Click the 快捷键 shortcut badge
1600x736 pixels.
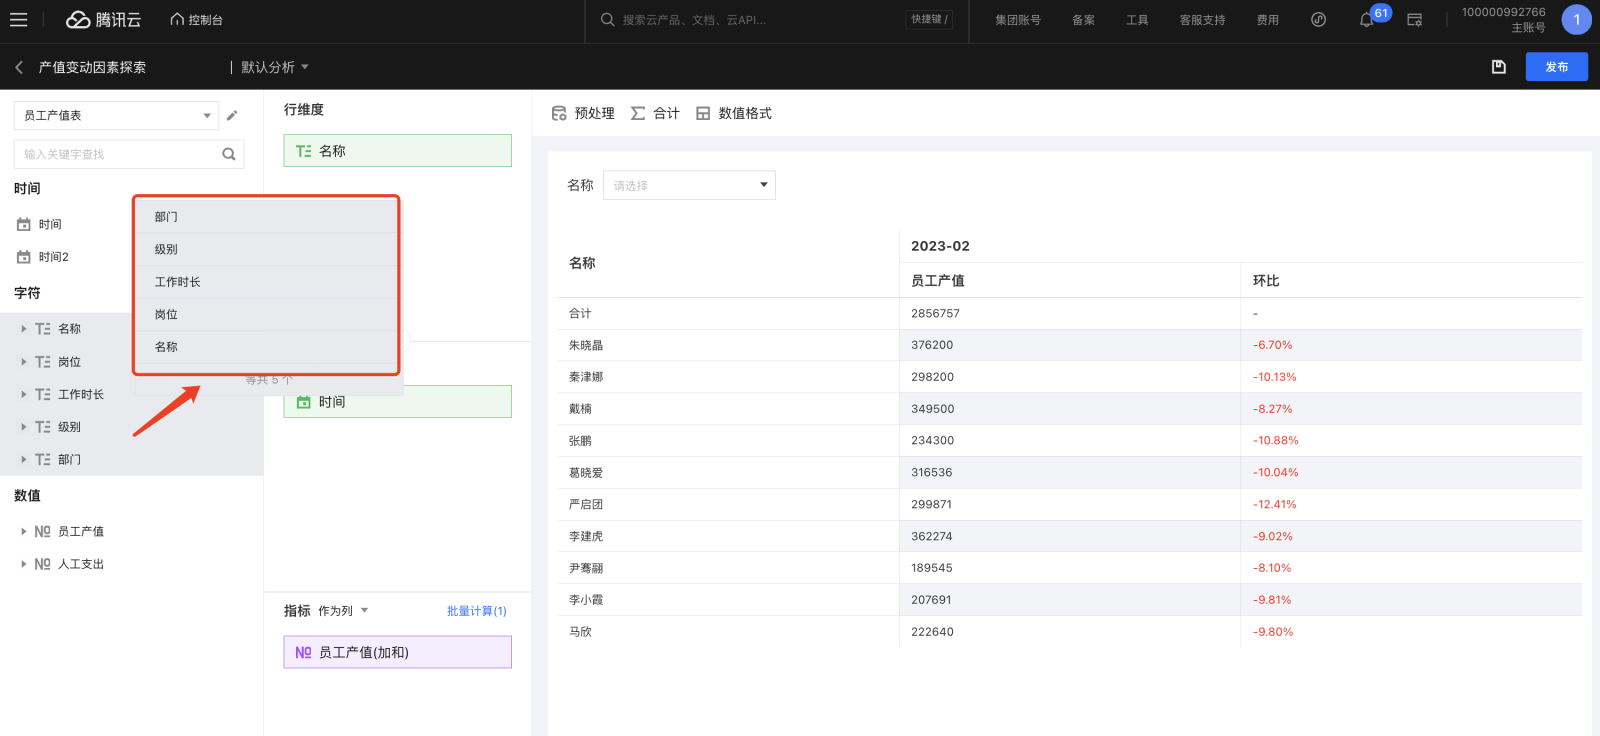click(929, 20)
